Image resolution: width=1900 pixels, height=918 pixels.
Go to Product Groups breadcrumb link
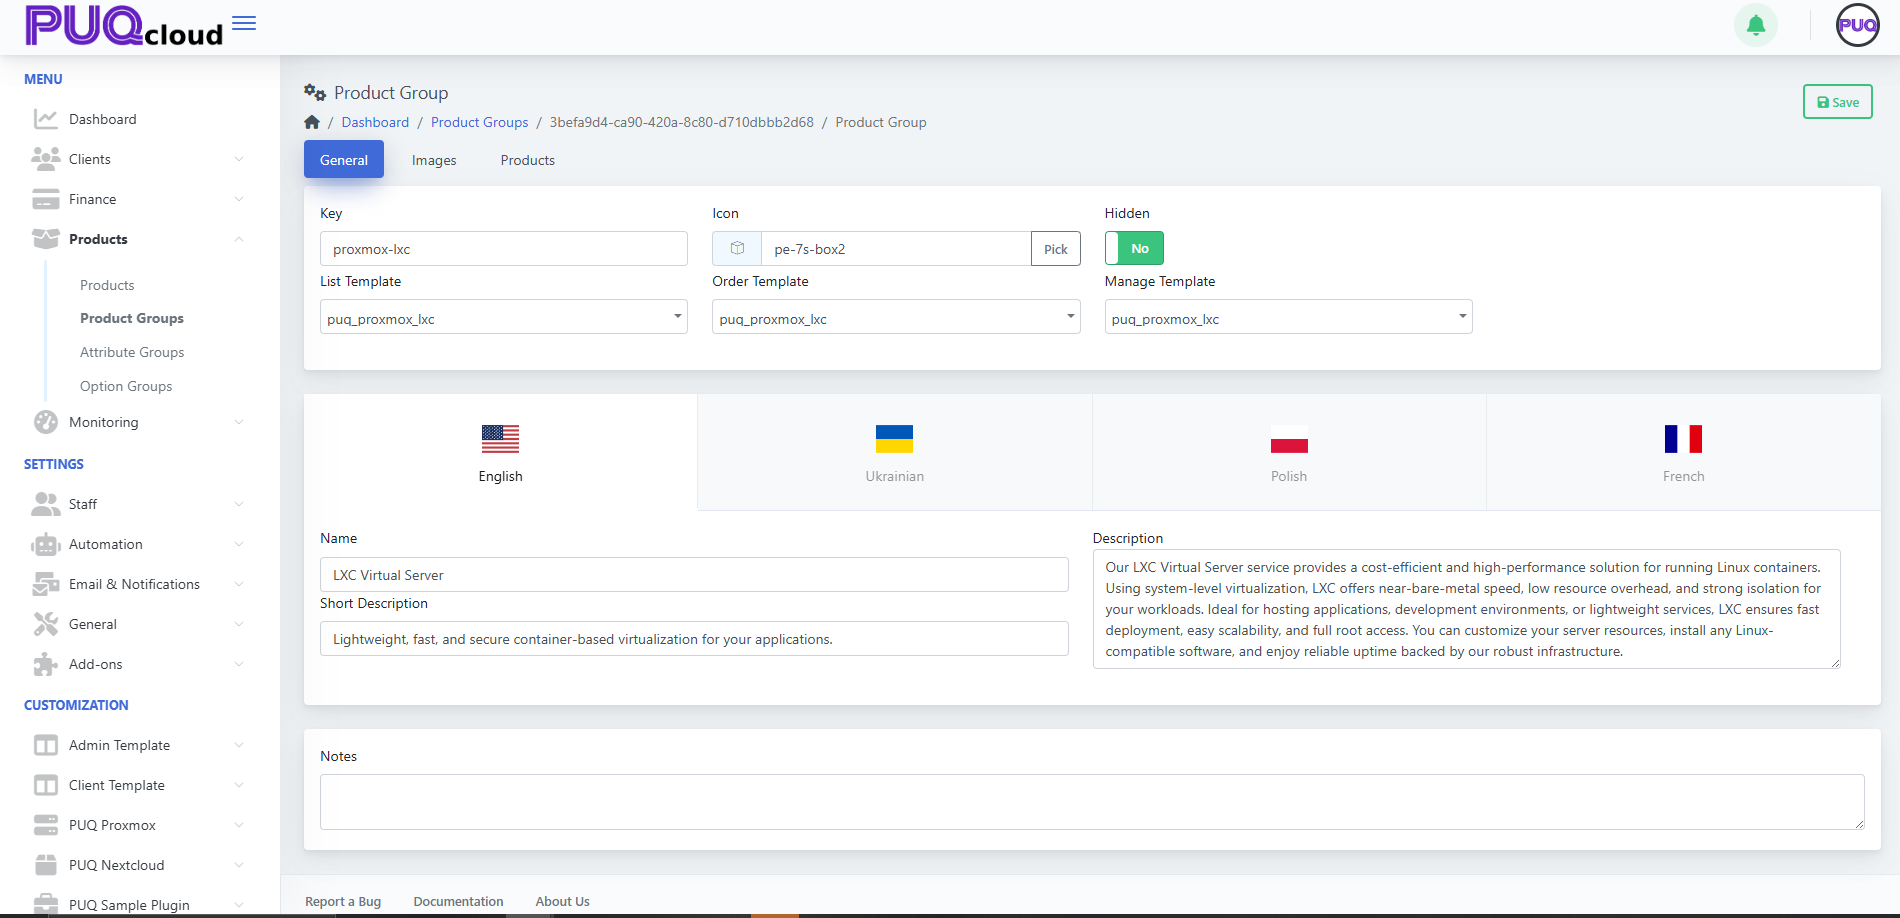pyautogui.click(x=479, y=122)
